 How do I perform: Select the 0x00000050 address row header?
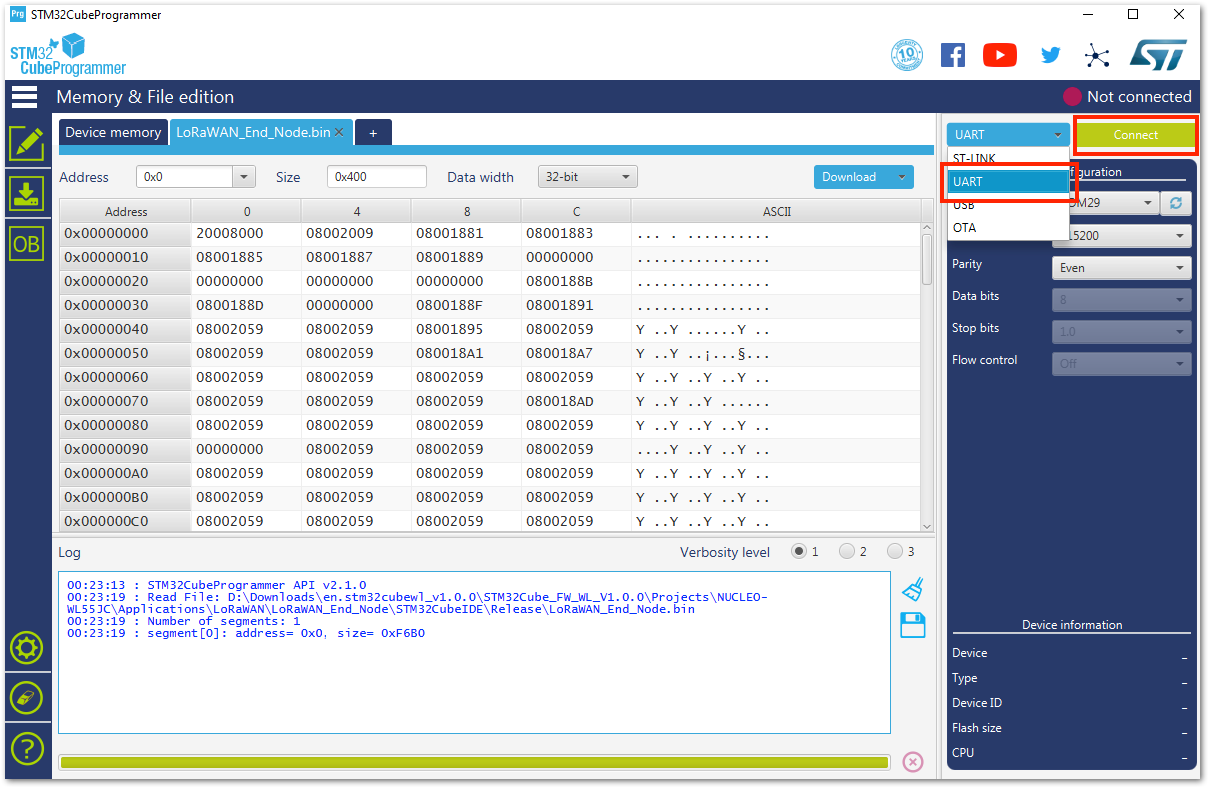(126, 353)
